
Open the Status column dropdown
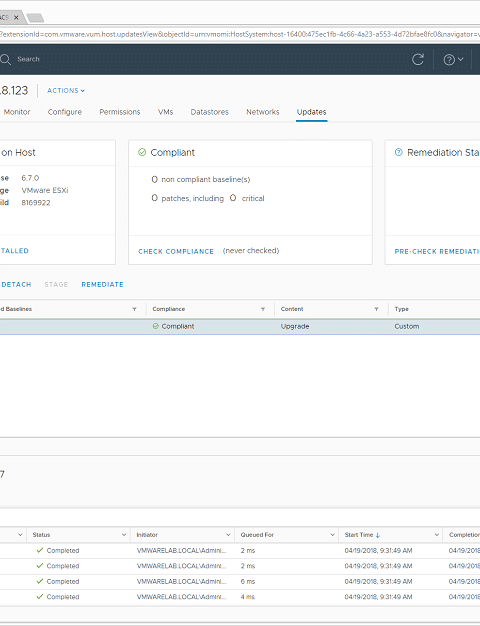point(124,535)
